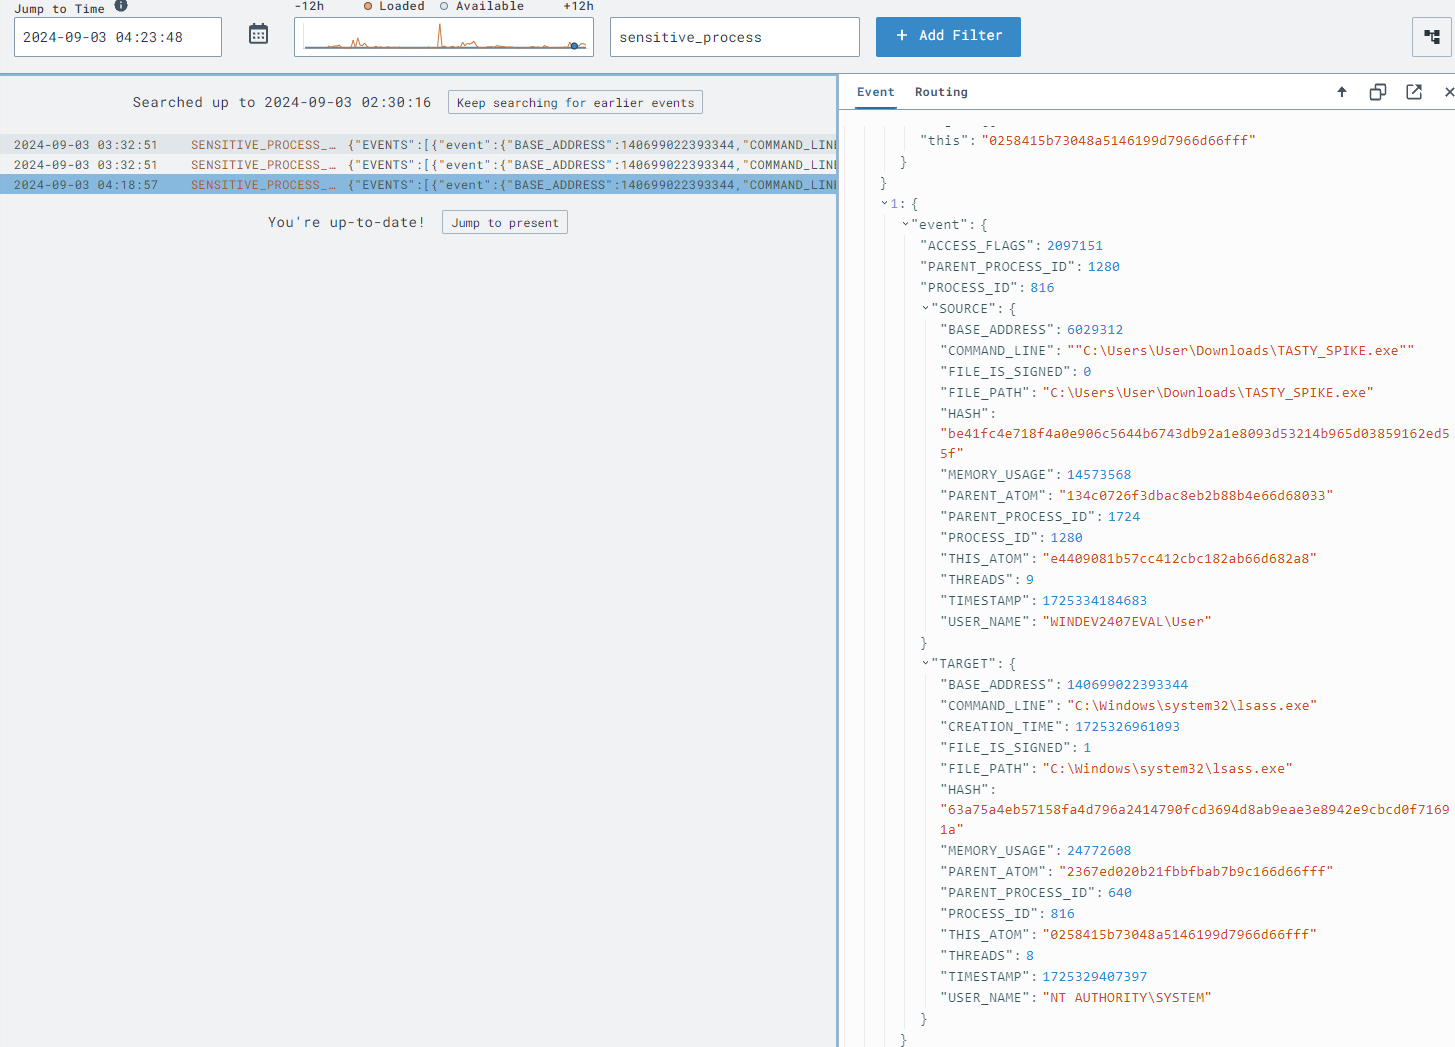The height and width of the screenshot is (1047, 1455).
Task: Click the up arrow icon in Event panel
Action: coord(1342,92)
